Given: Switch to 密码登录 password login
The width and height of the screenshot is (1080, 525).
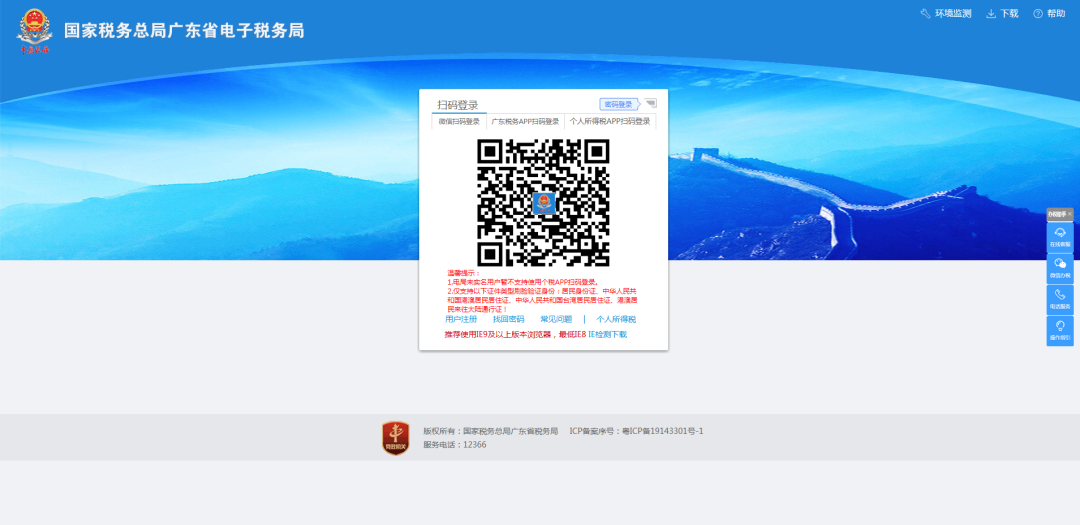Looking at the screenshot, I should point(618,104).
